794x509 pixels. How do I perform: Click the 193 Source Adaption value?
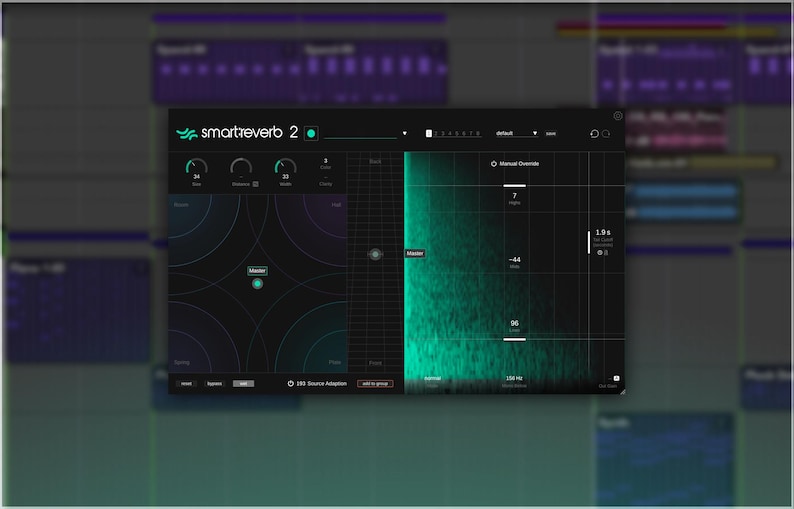point(301,383)
